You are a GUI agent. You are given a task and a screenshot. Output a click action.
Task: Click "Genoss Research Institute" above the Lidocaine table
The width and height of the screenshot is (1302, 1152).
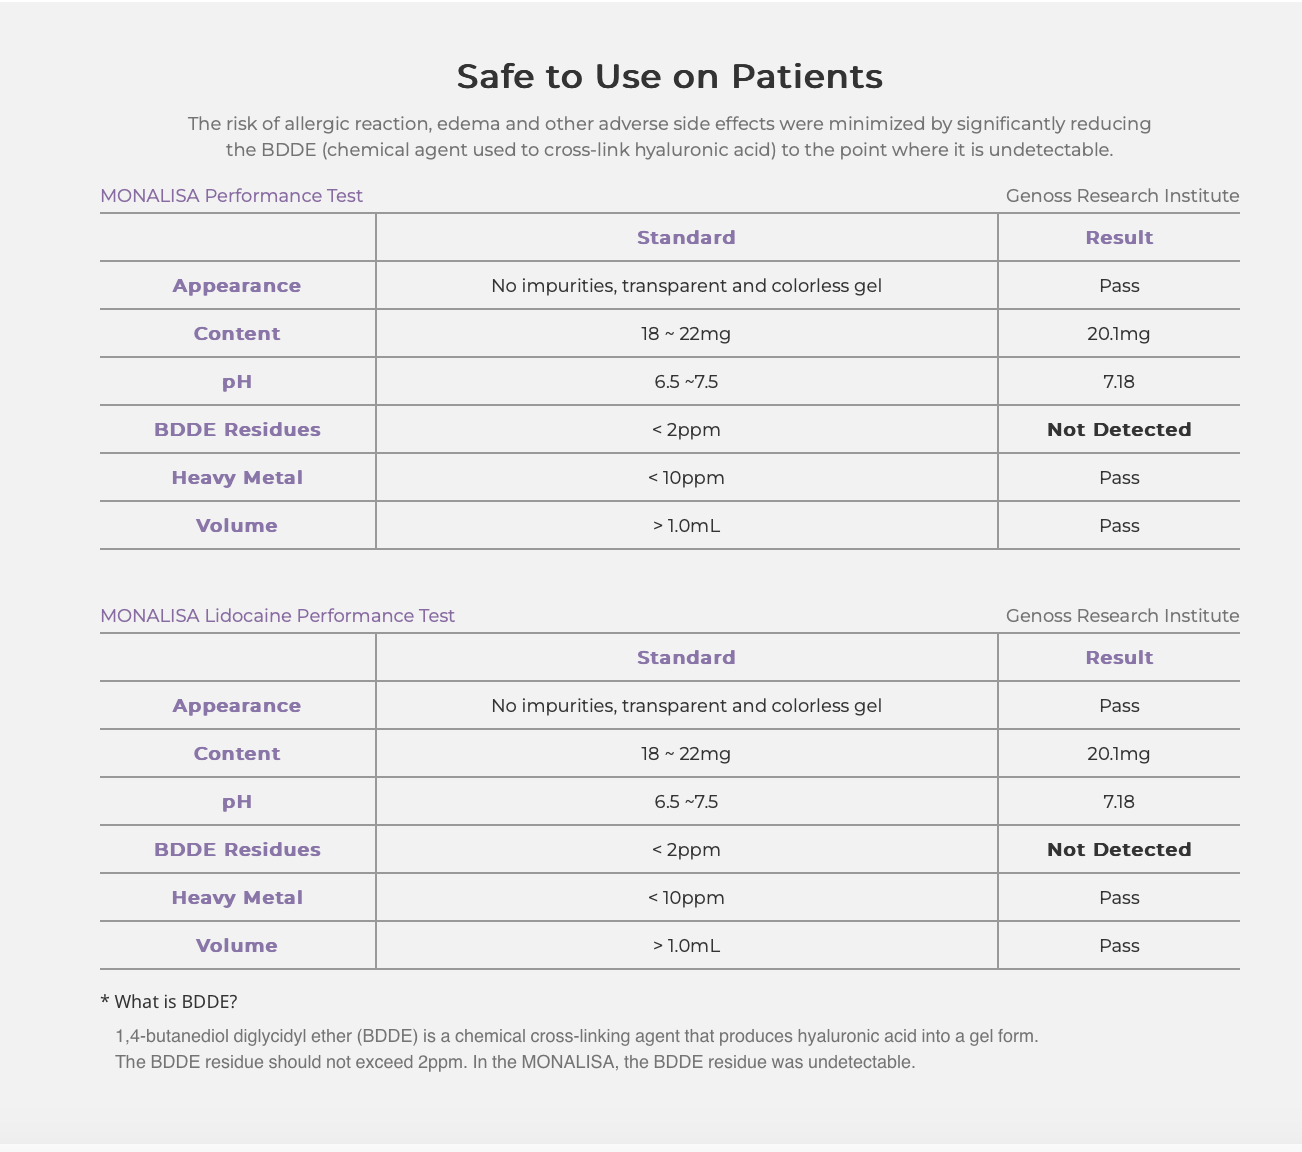1122,616
